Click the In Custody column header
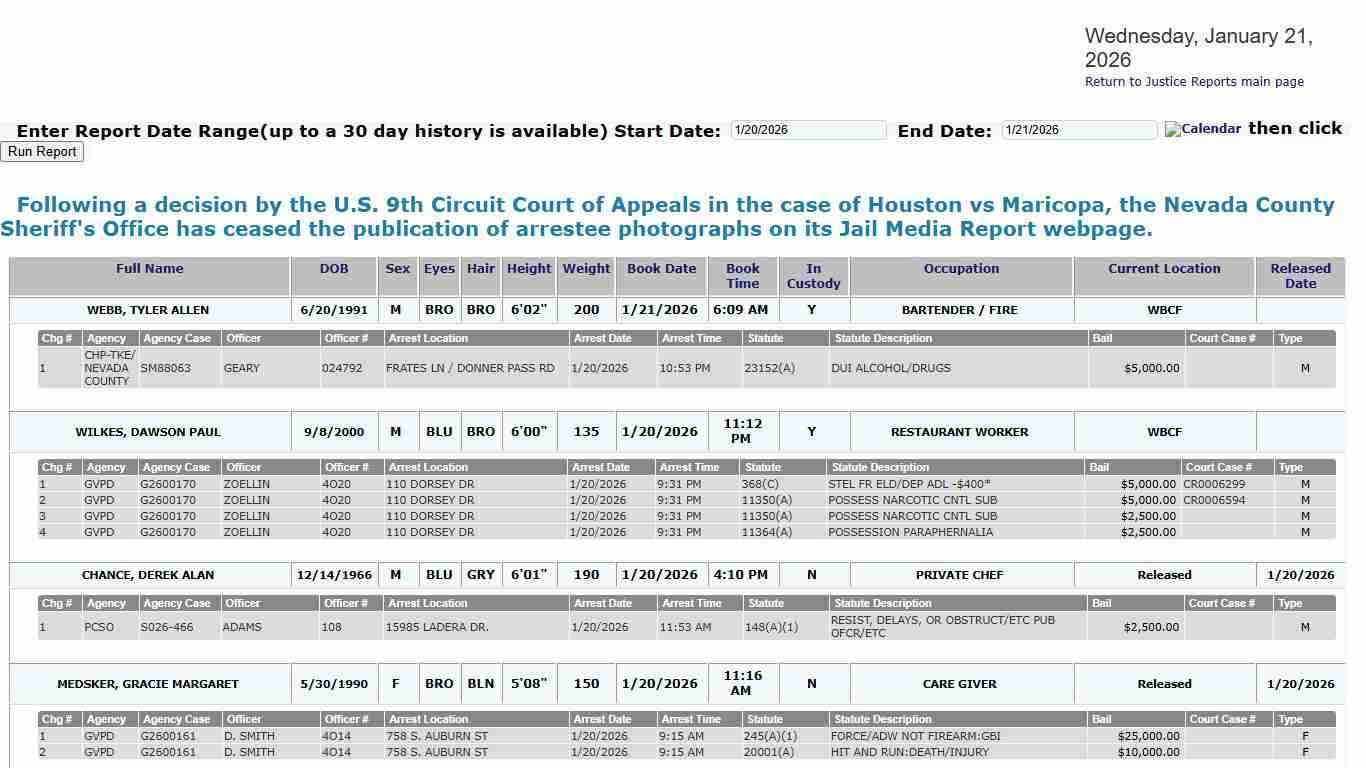Viewport: 1366px width, 768px height. click(x=812, y=276)
